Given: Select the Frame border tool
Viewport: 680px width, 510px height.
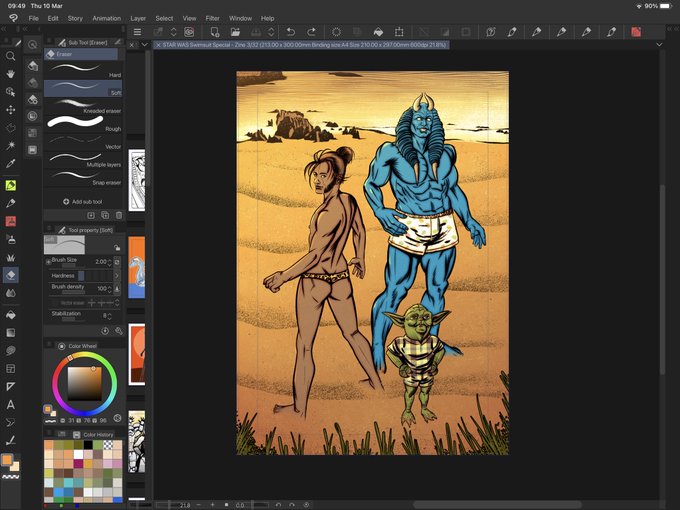Looking at the screenshot, I should point(10,369).
